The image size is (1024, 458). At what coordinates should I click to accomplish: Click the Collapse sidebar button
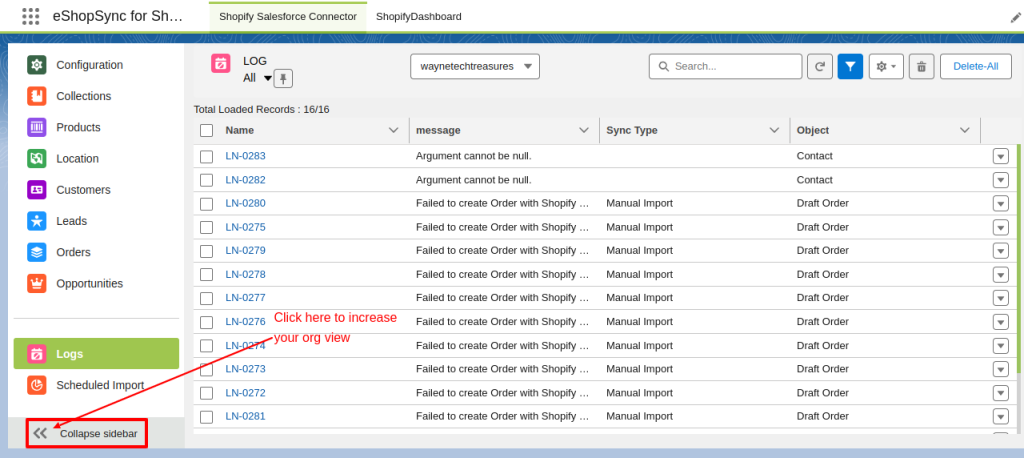(87, 433)
